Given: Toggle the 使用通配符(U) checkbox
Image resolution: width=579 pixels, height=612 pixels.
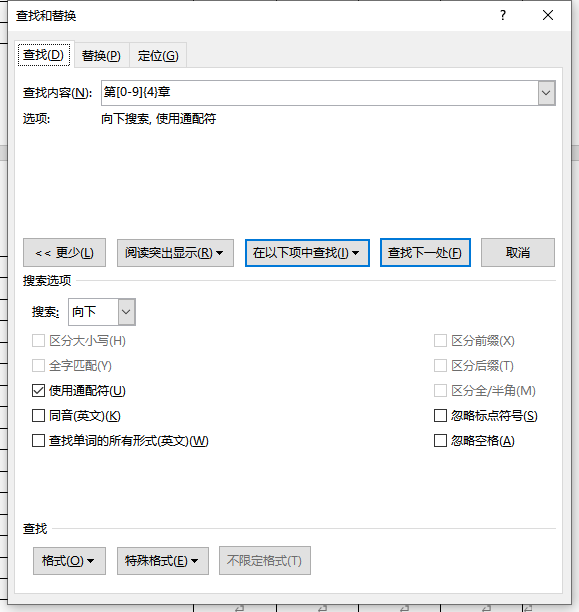Looking at the screenshot, I should tap(38, 391).
